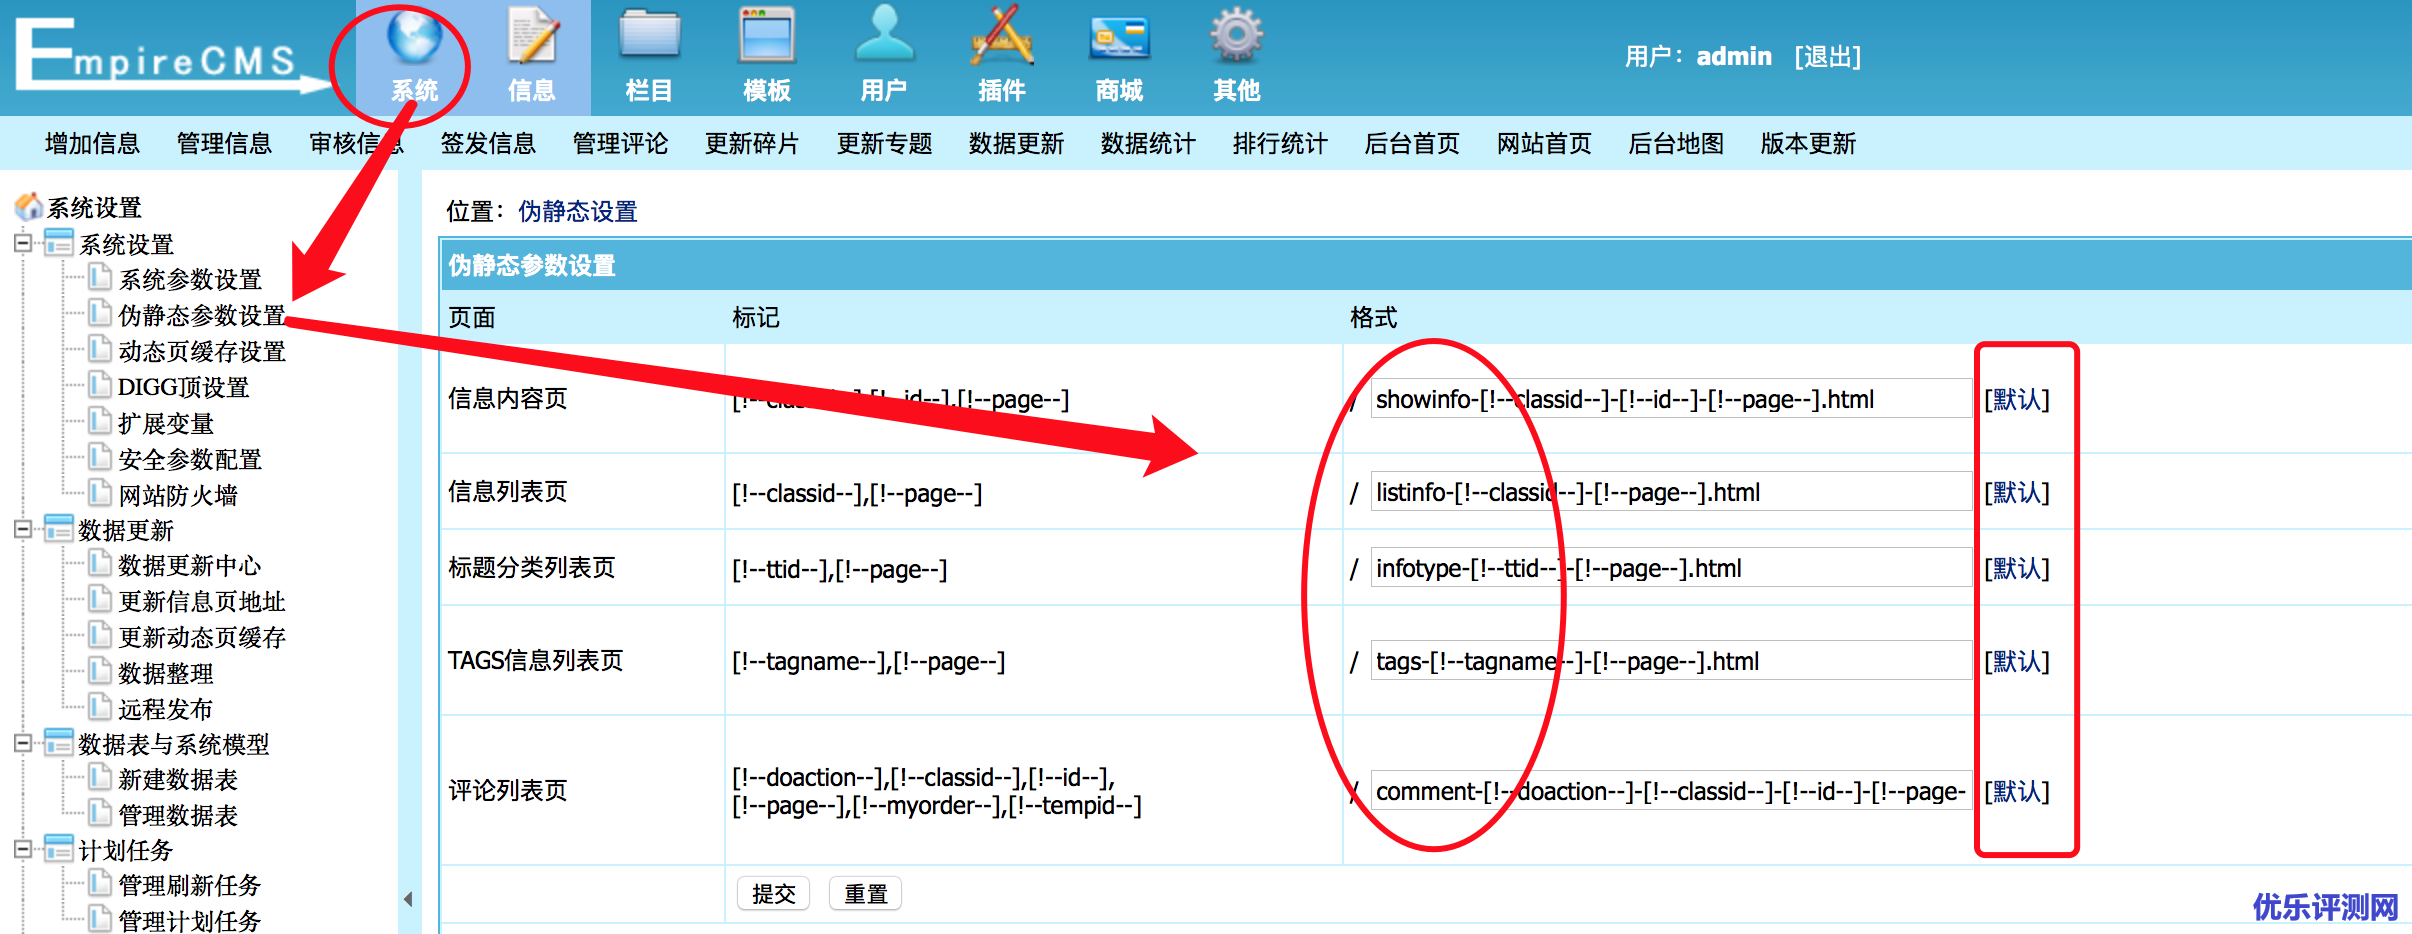Collapse the 计划任务 tree group
2412x934 pixels.
(x=23, y=848)
